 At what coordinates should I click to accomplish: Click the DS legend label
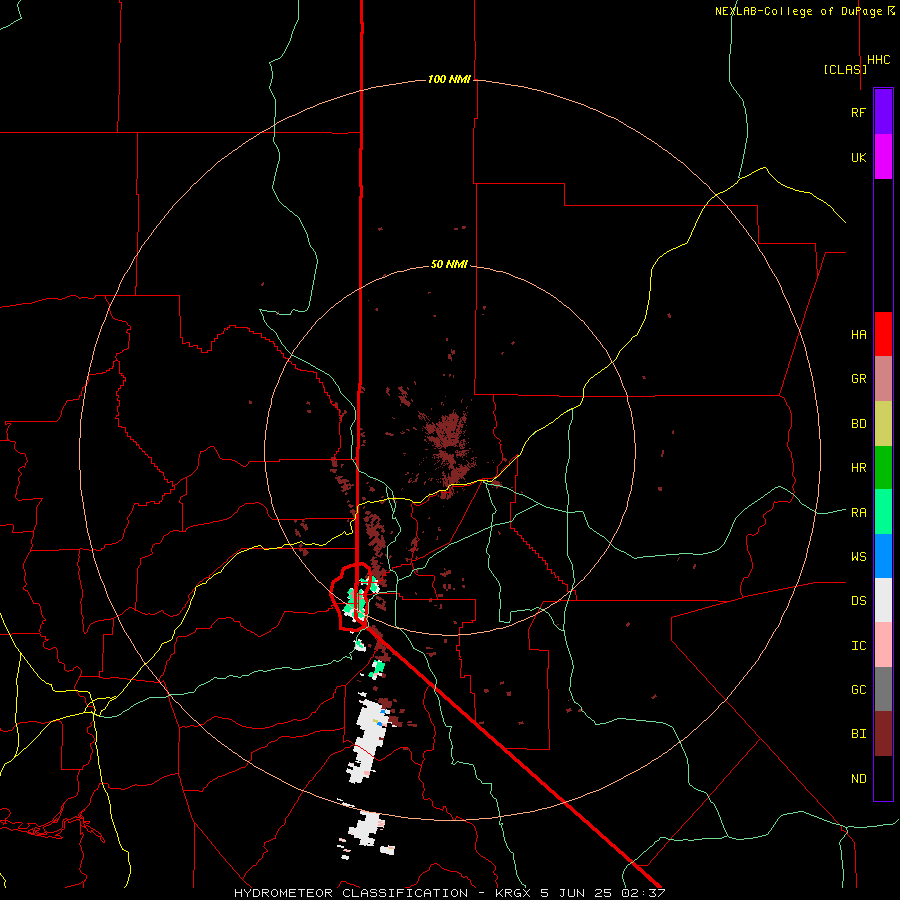click(x=858, y=600)
